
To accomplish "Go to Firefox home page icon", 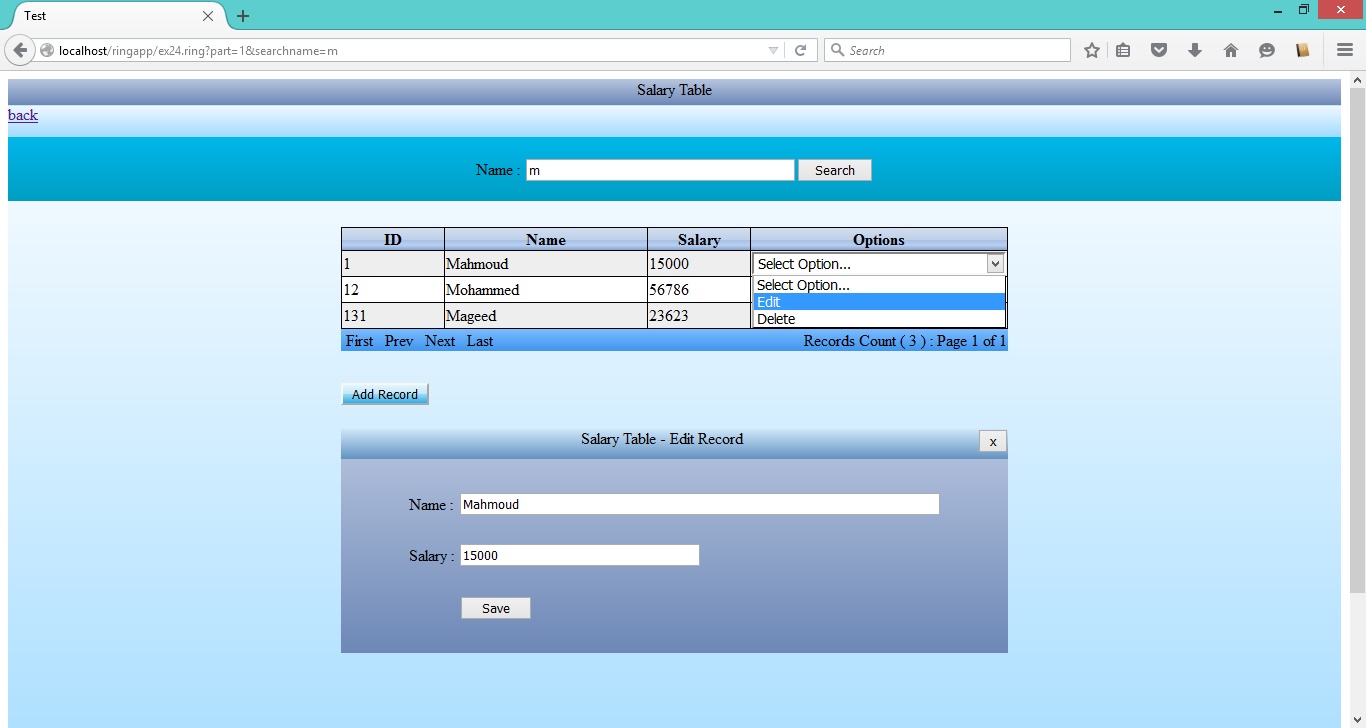I will pyautogui.click(x=1231, y=49).
